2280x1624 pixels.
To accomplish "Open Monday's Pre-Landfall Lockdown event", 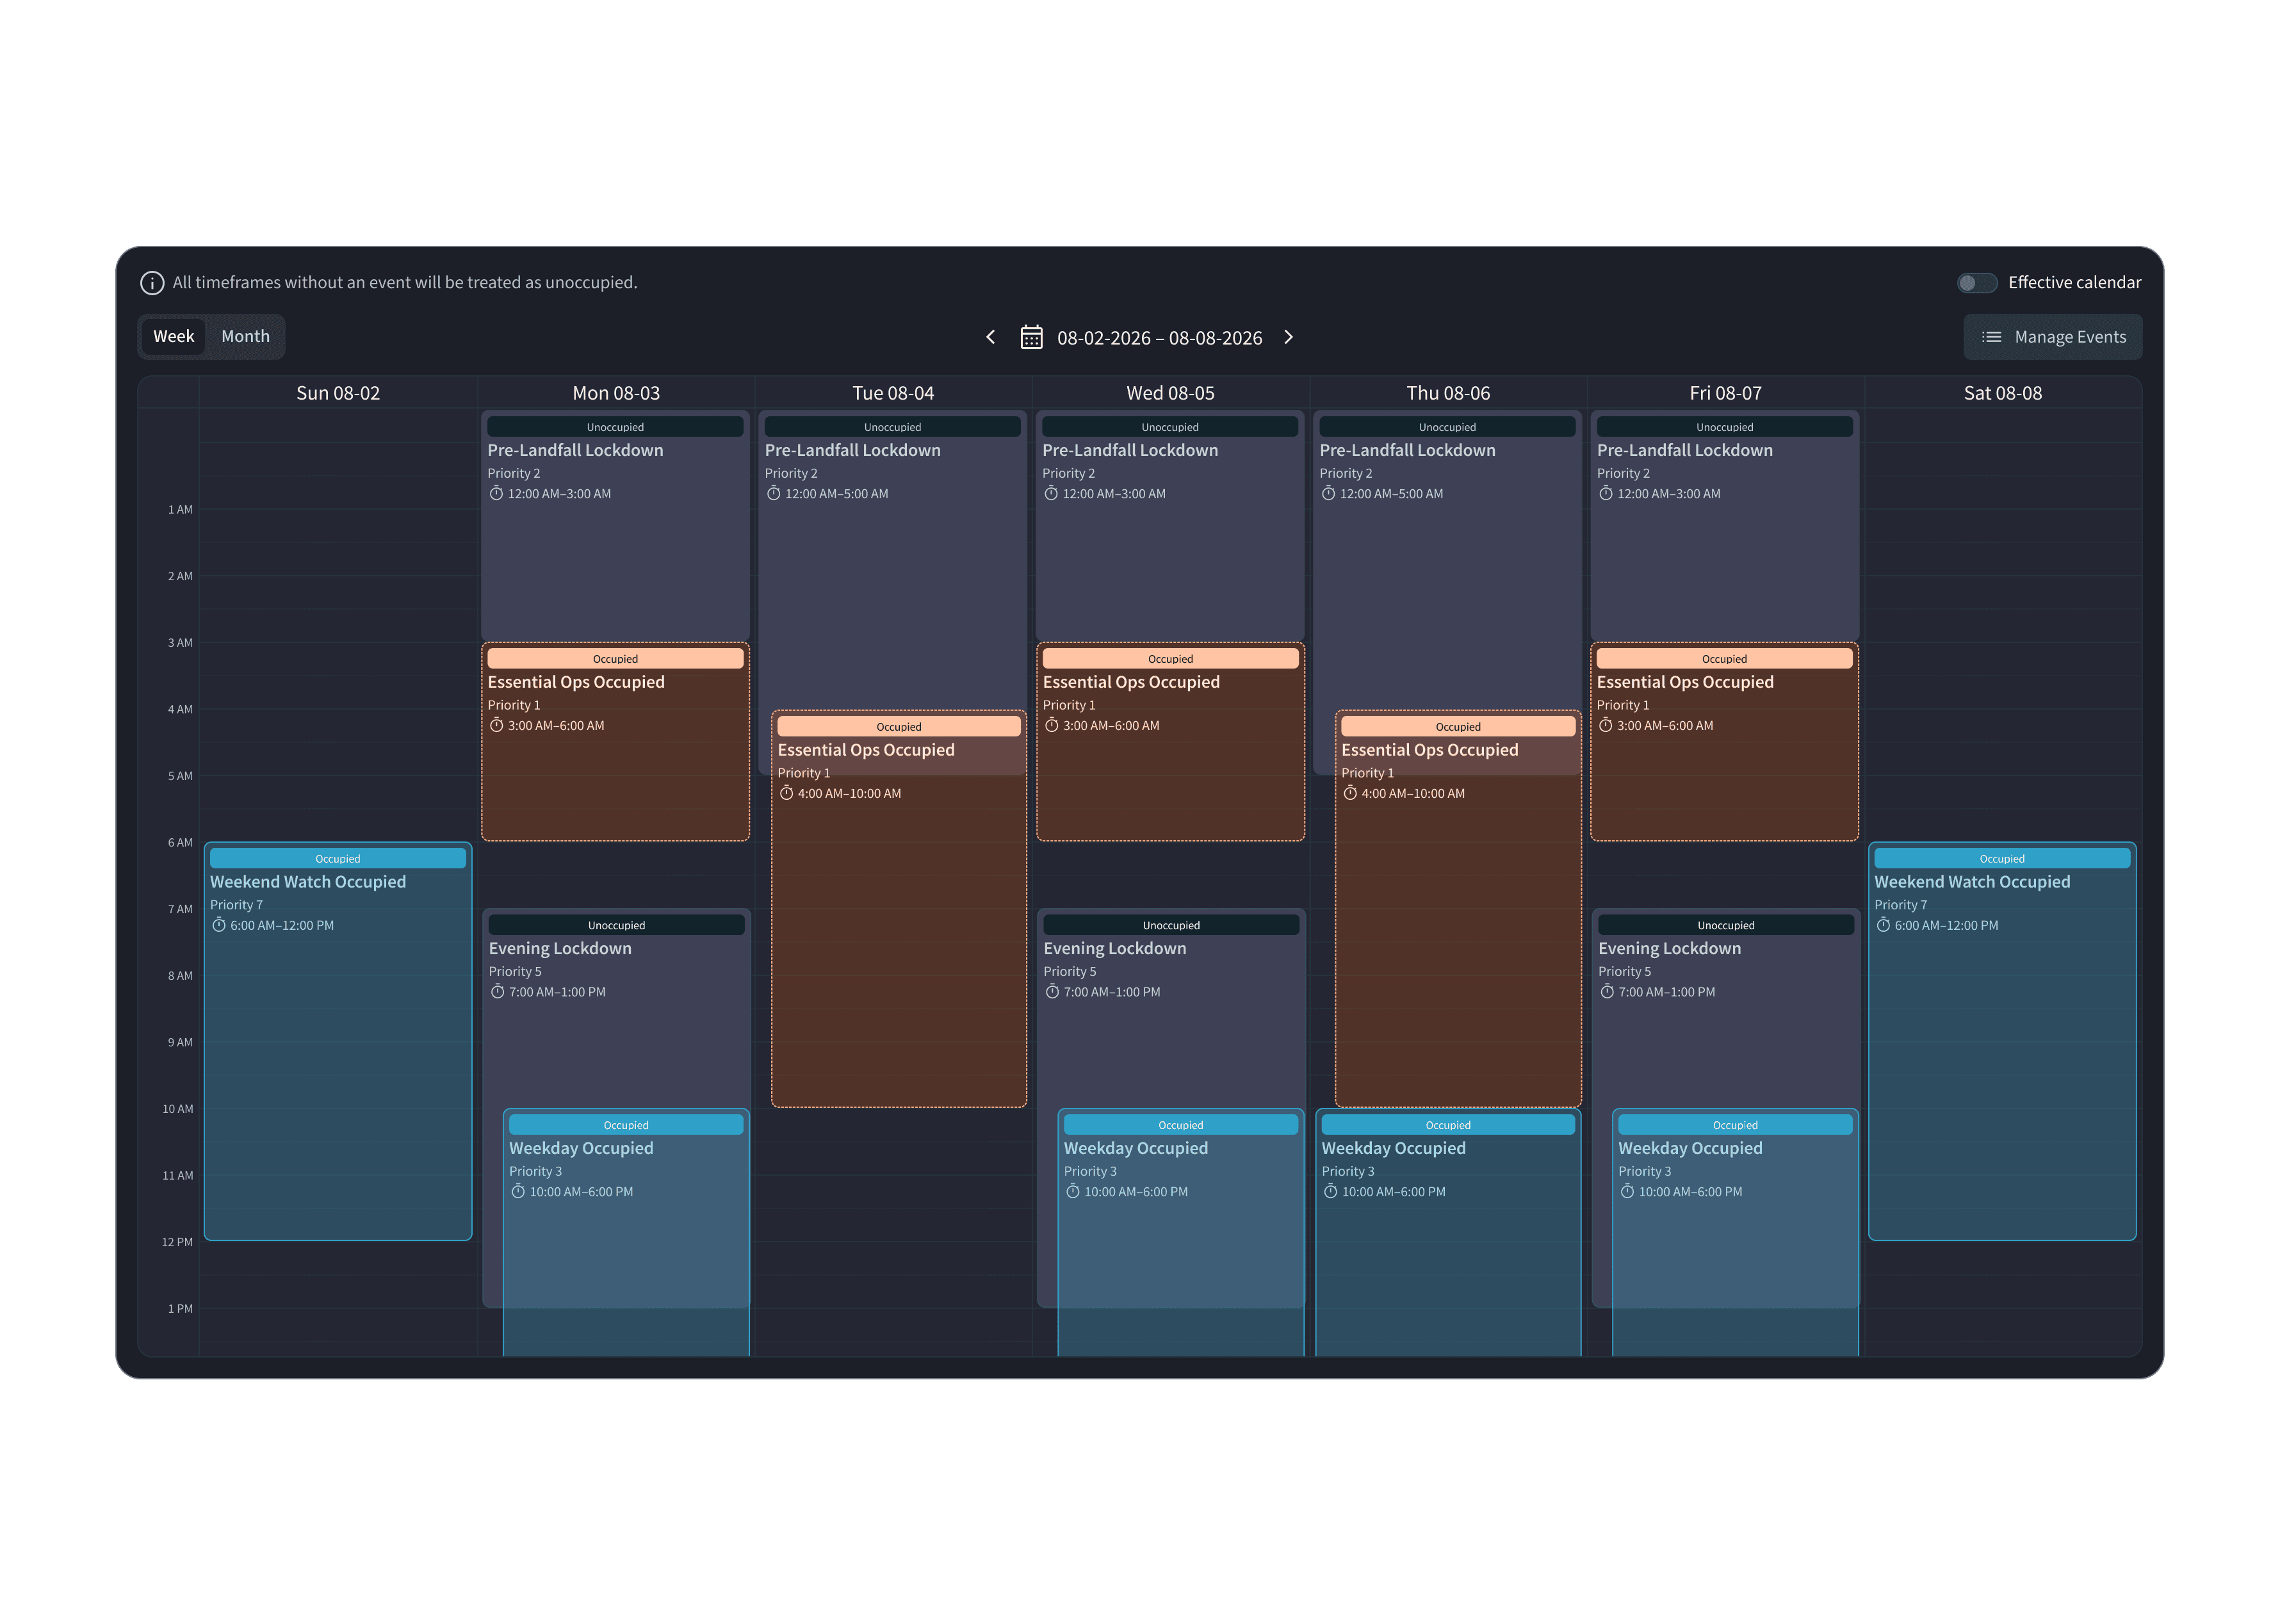I will pyautogui.click(x=615, y=526).
